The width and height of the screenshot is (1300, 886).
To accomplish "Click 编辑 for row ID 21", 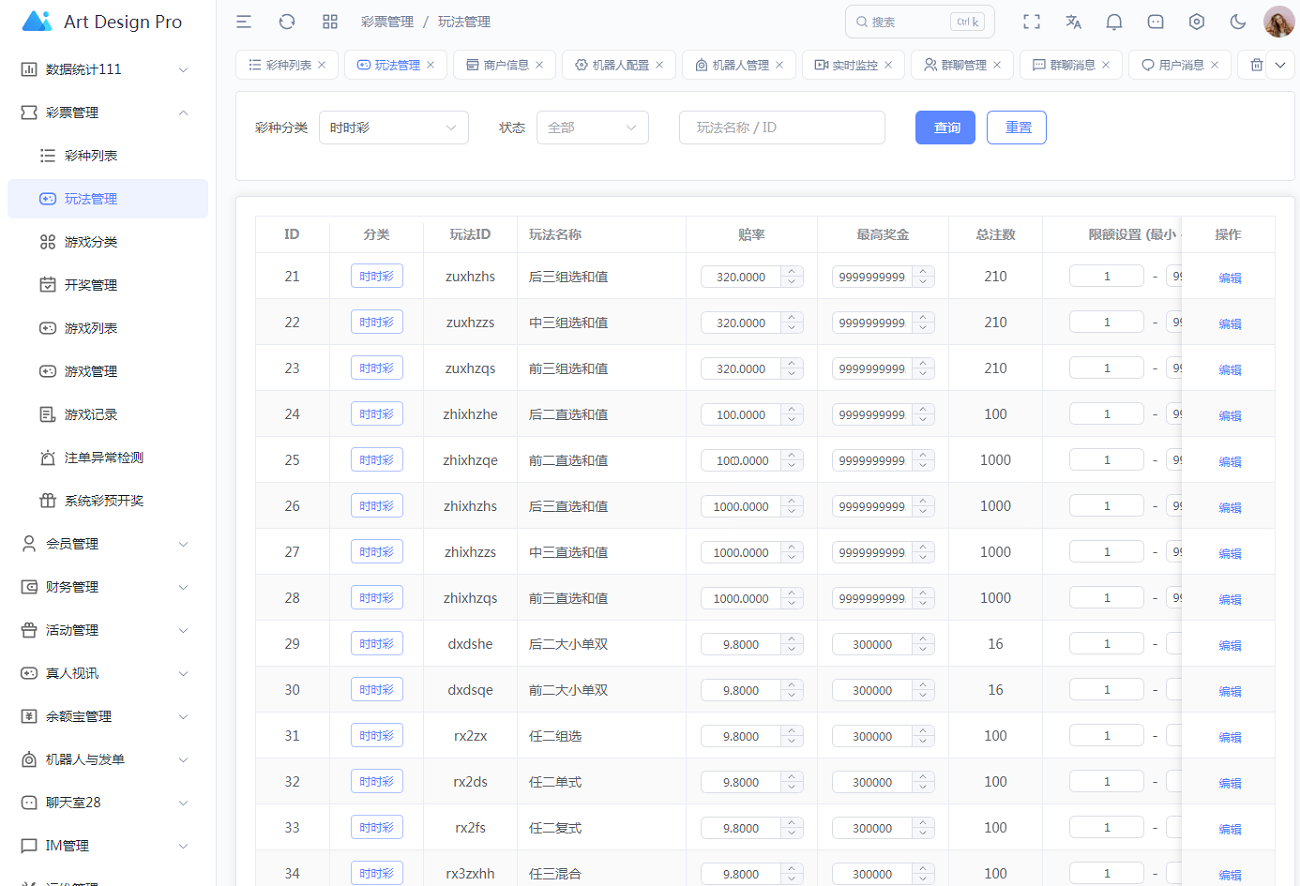I will pos(1229,278).
